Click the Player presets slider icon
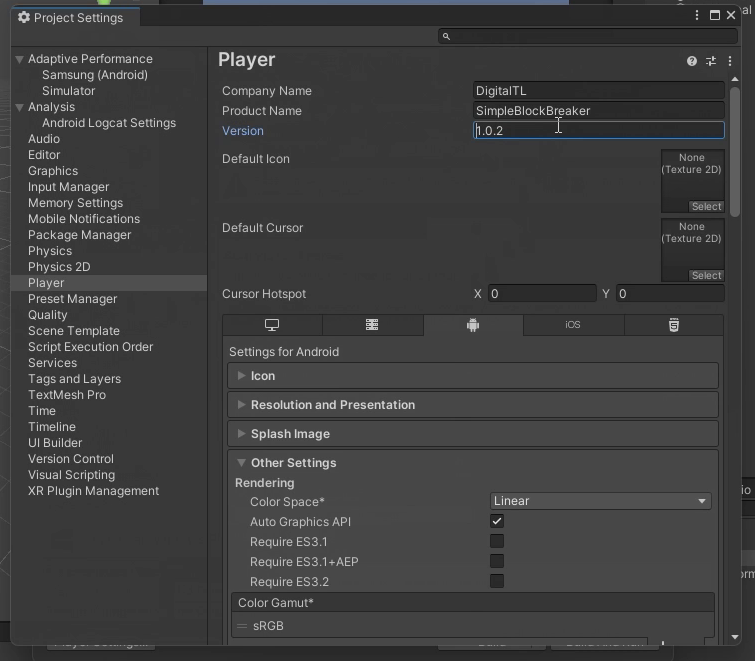This screenshot has width=755, height=661. [711, 61]
